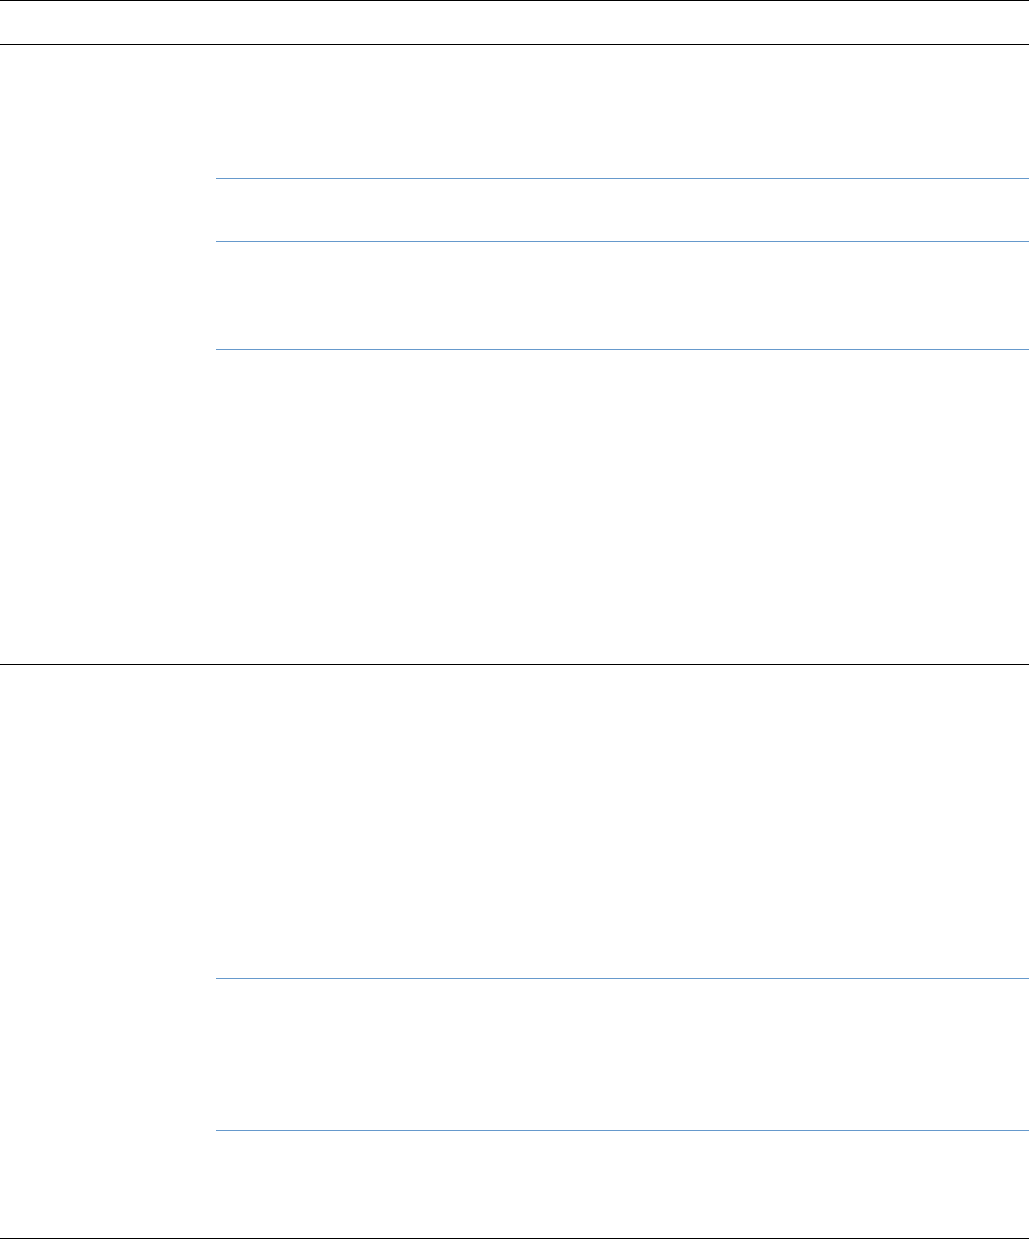This screenshot has width=1029, height=1239.
Task: Select the first empty right-hand cell below header
Action: pyautogui.click(x=622, y=111)
